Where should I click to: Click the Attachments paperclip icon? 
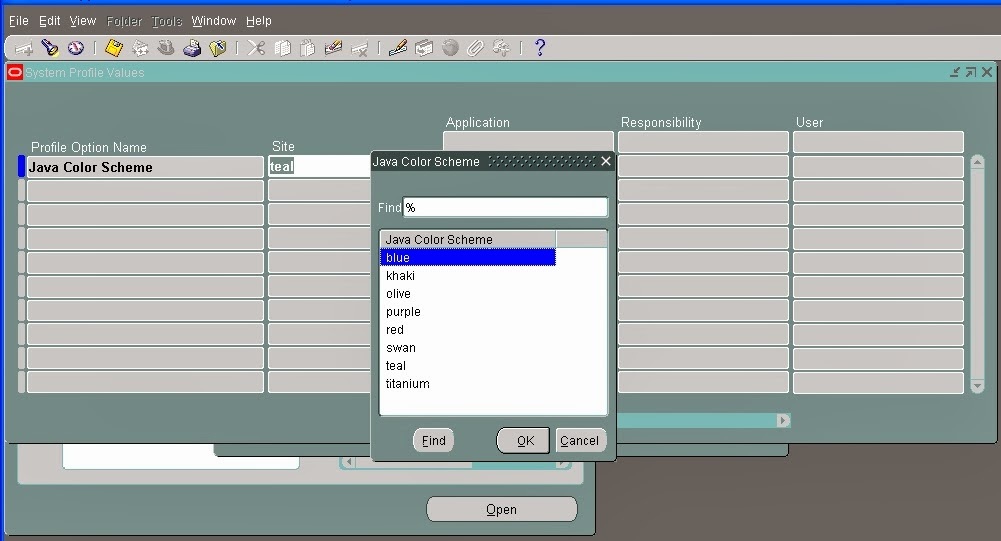[x=476, y=48]
